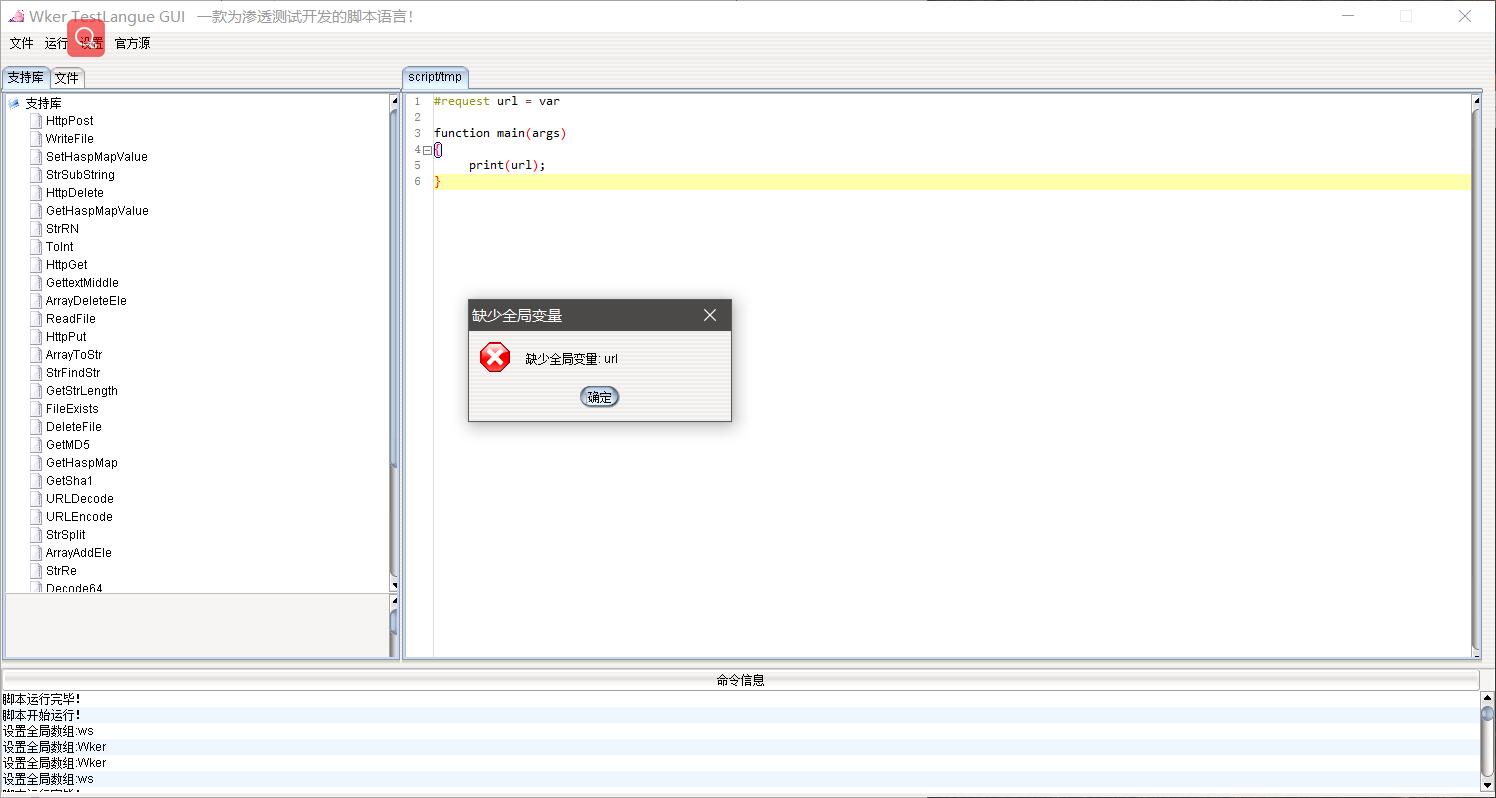This screenshot has height=798, width=1496.
Task: Select StrRe label in library tree
Action: pyautogui.click(x=61, y=571)
